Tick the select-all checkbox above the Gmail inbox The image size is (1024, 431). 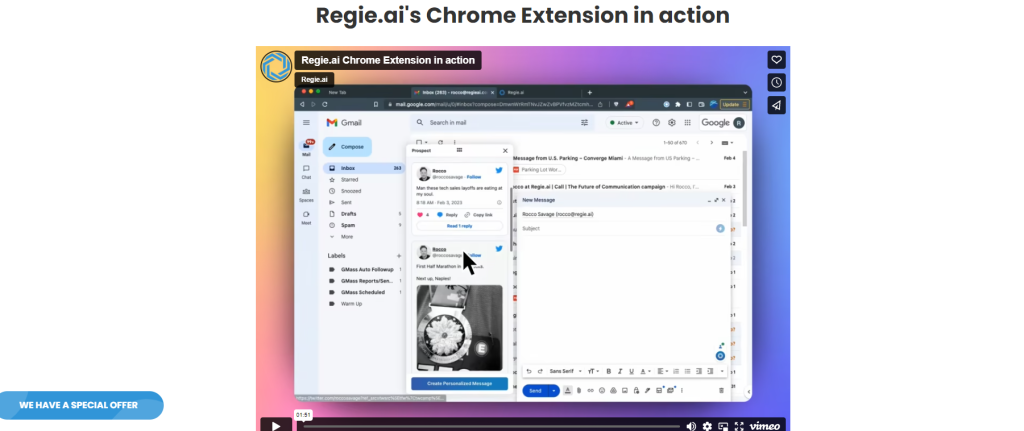point(419,143)
